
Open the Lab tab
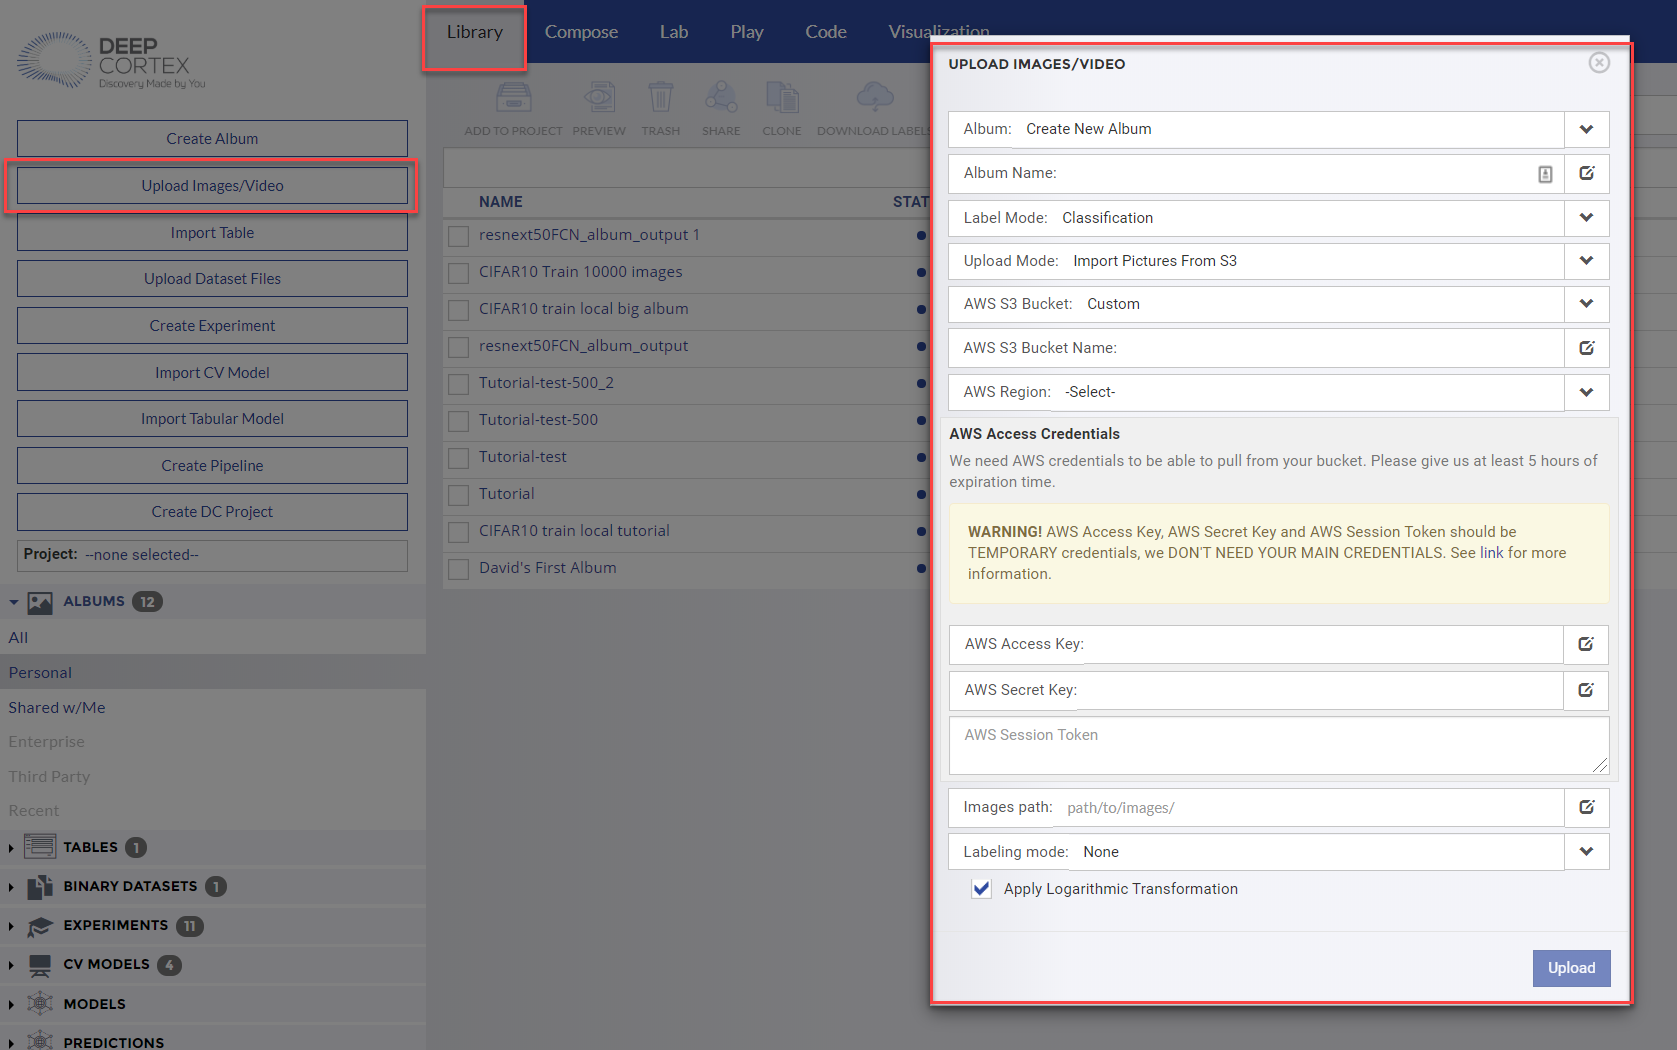[x=673, y=32]
